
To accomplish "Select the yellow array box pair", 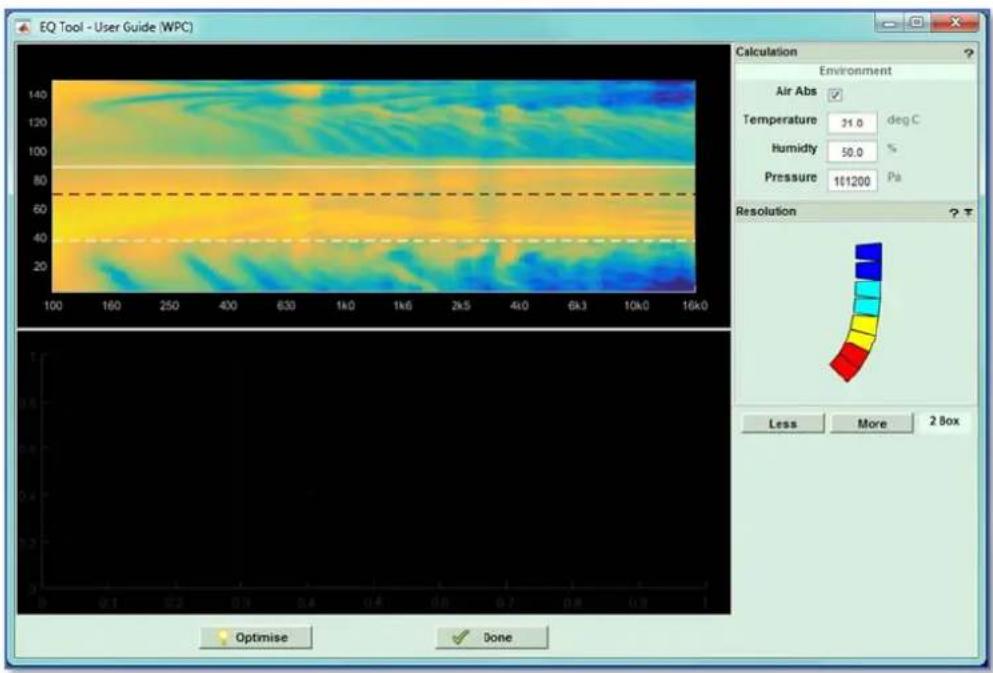I will (x=863, y=332).
